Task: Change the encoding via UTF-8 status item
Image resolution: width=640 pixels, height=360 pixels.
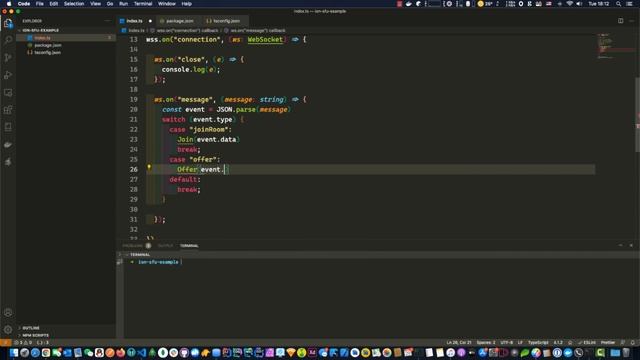Action: pyautogui.click(x=507, y=343)
